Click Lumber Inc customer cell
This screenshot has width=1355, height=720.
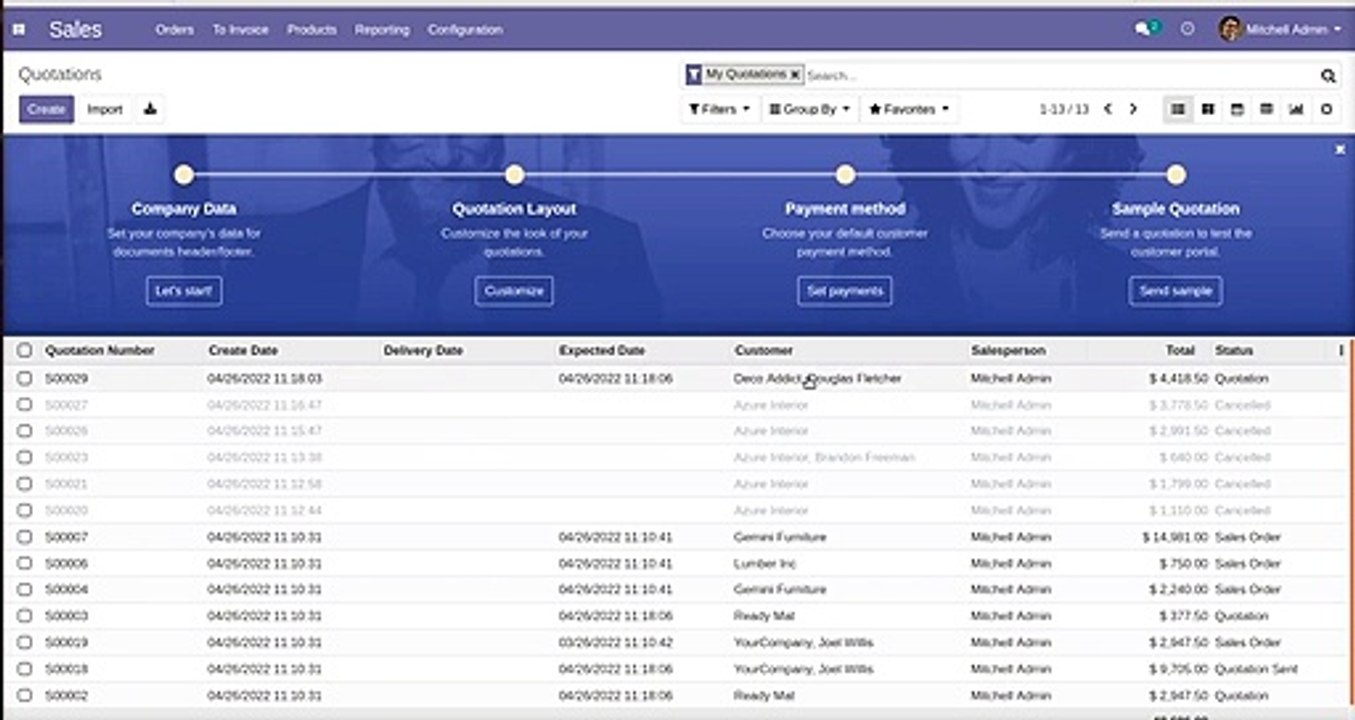(x=765, y=563)
